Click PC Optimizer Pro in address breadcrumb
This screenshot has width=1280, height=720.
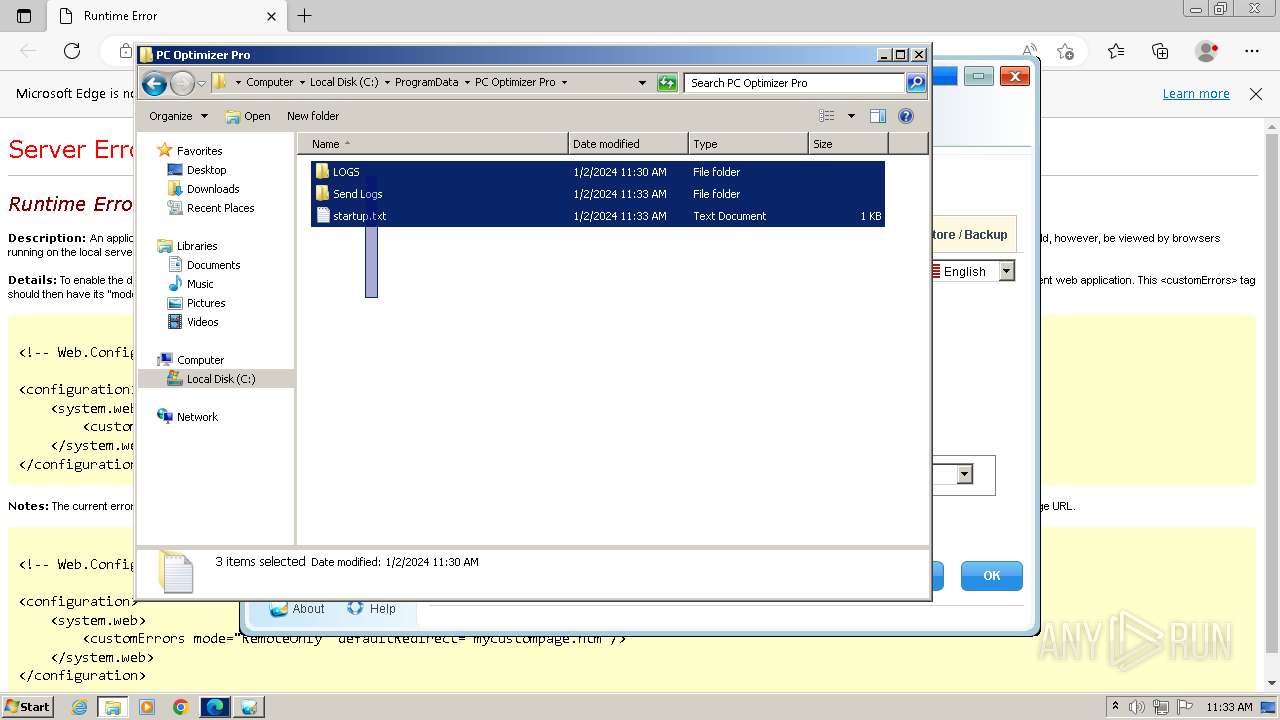515,83
